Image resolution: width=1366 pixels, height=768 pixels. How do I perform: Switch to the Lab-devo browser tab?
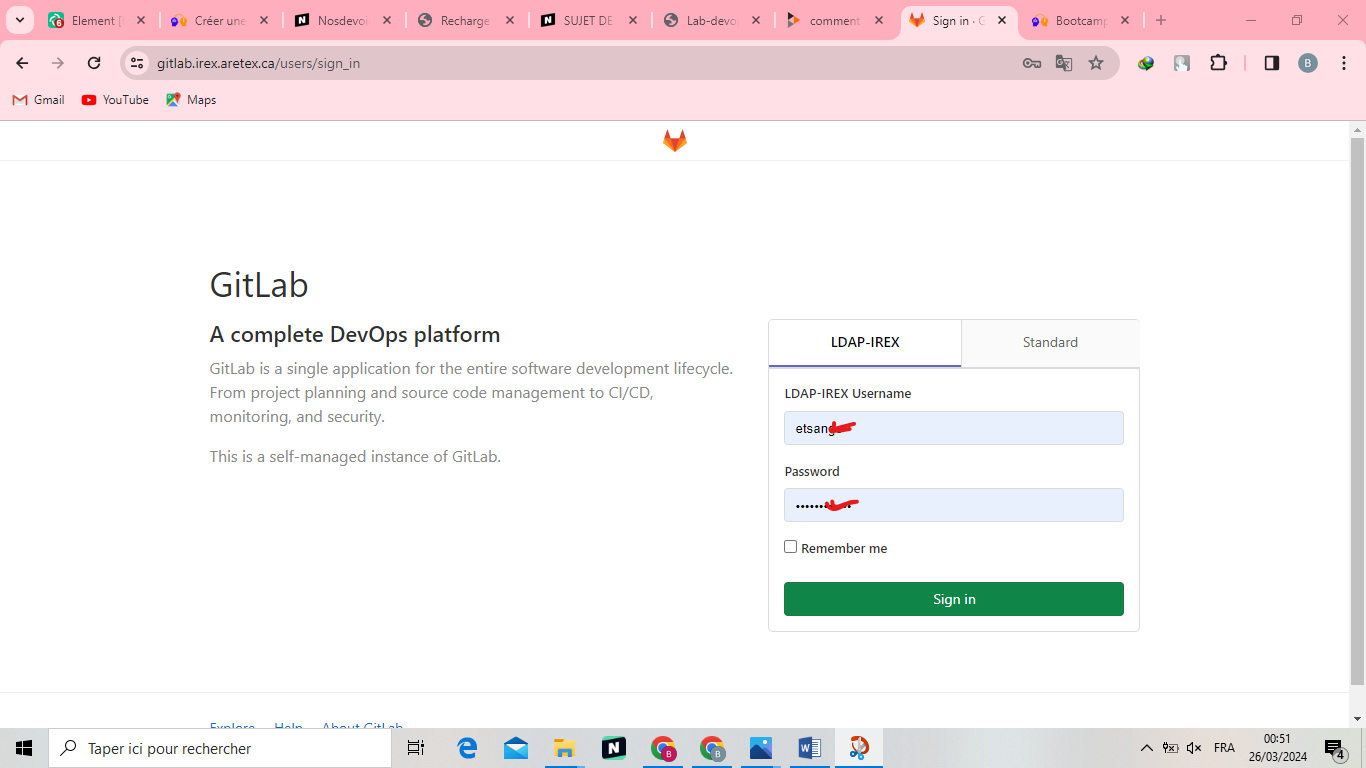pyautogui.click(x=711, y=20)
